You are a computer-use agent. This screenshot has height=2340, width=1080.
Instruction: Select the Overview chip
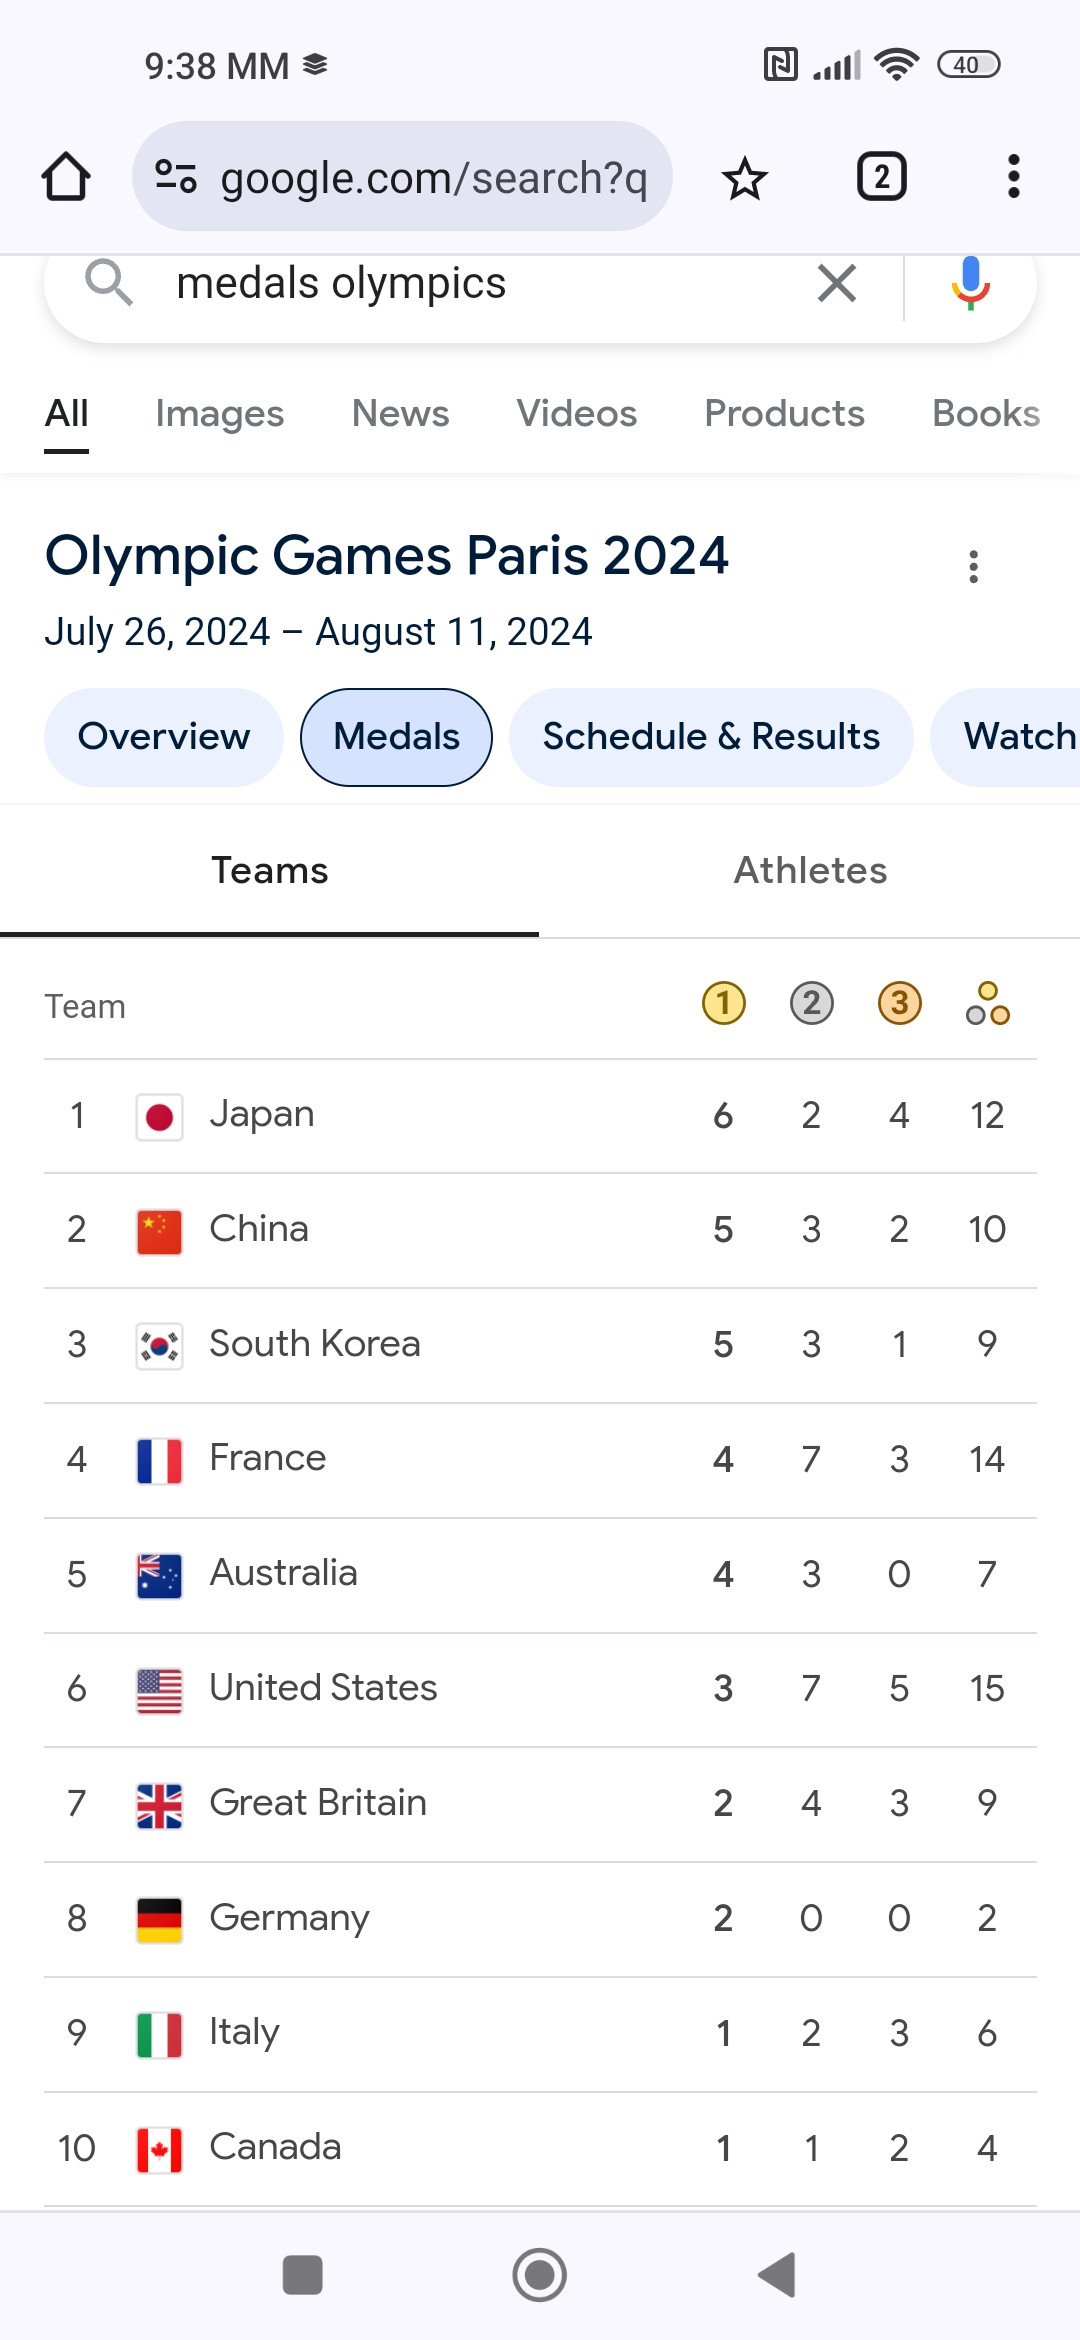point(164,737)
